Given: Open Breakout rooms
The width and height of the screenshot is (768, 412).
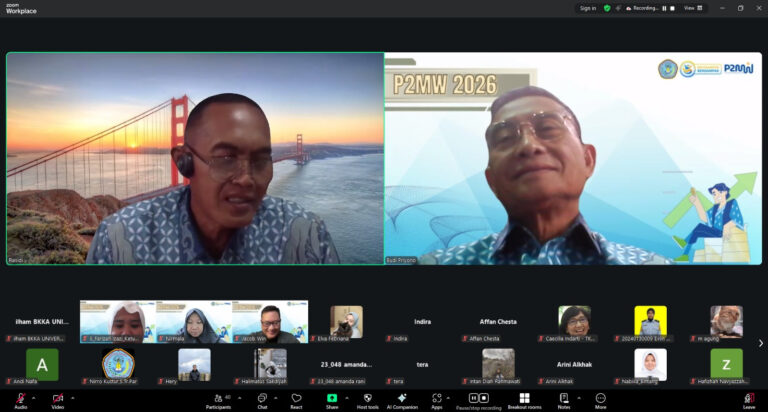Looking at the screenshot, I should tap(524, 399).
